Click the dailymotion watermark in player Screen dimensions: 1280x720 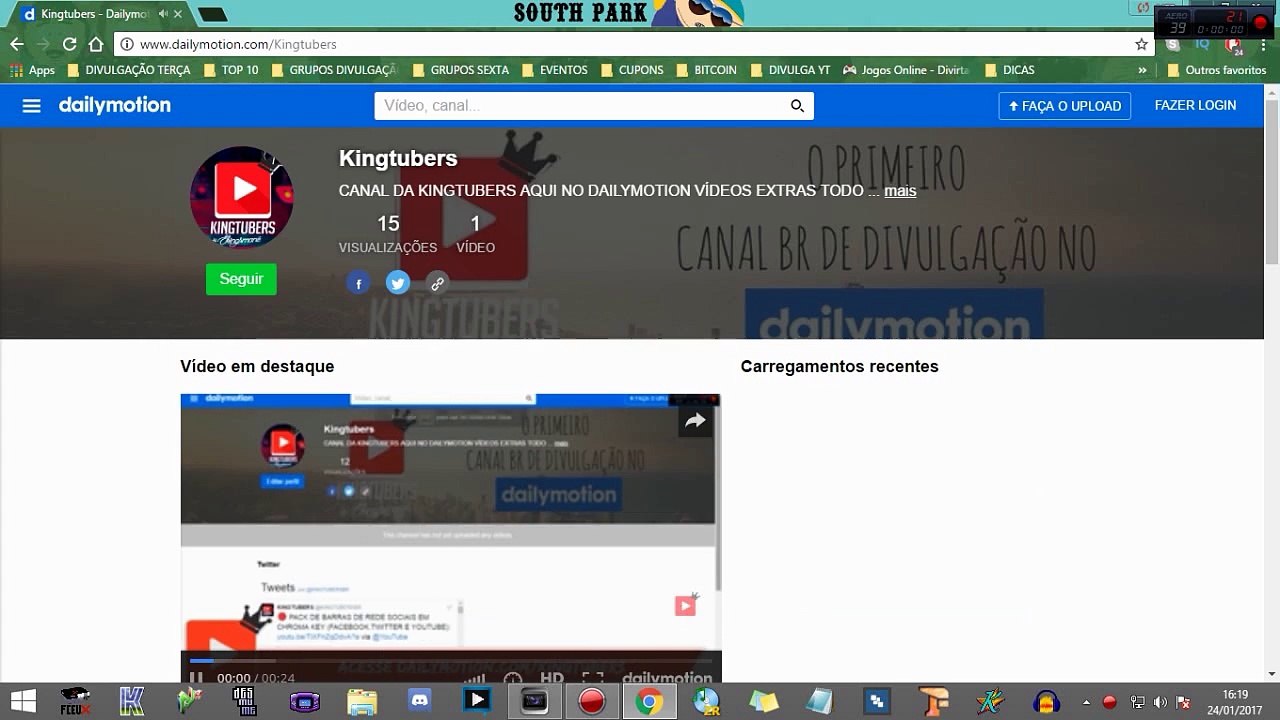point(667,679)
